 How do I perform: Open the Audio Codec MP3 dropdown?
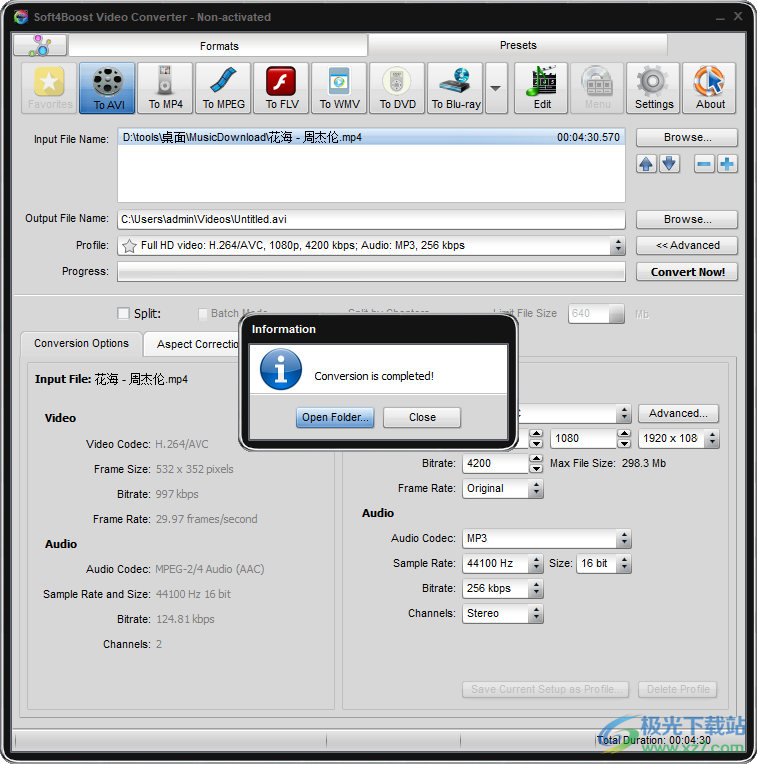coord(624,539)
